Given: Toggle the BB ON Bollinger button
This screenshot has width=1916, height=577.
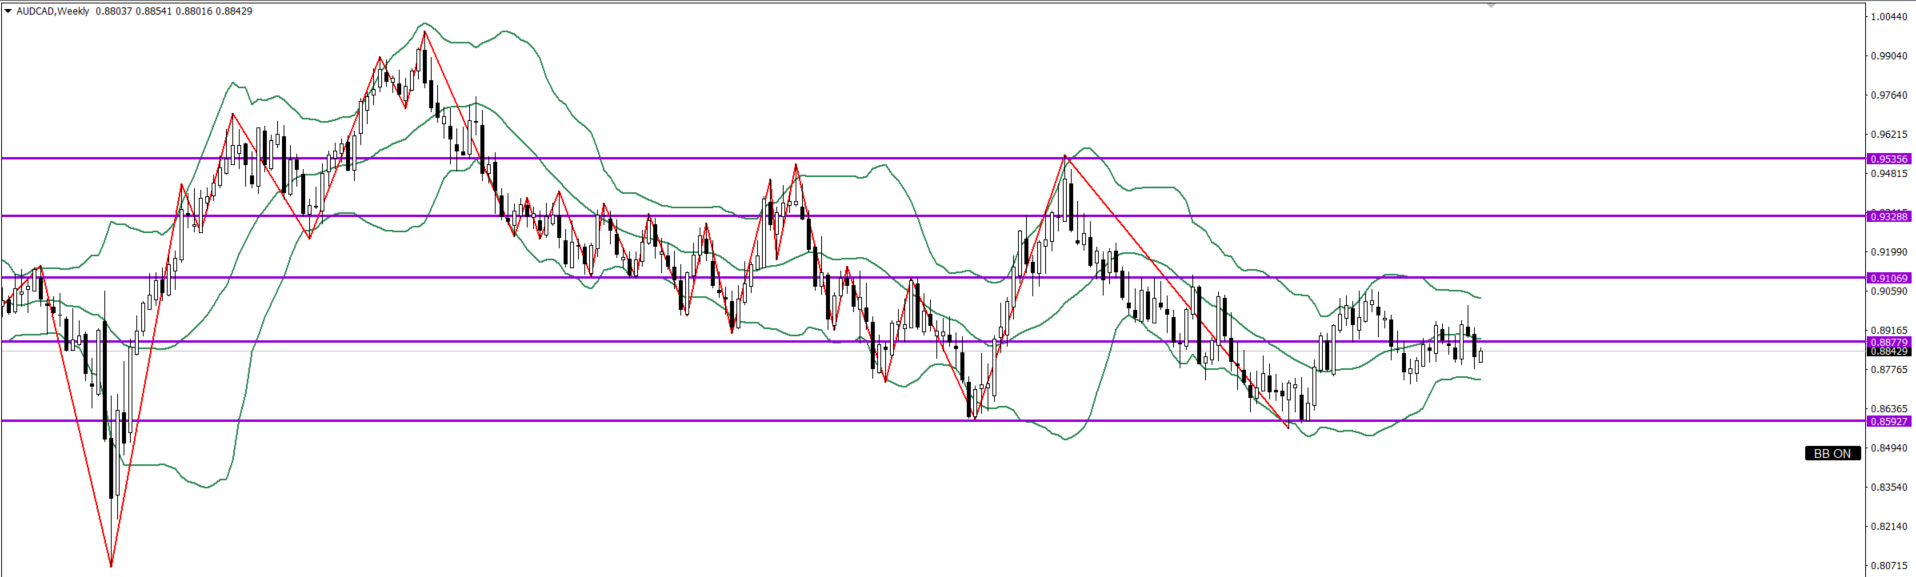Looking at the screenshot, I should [1832, 454].
